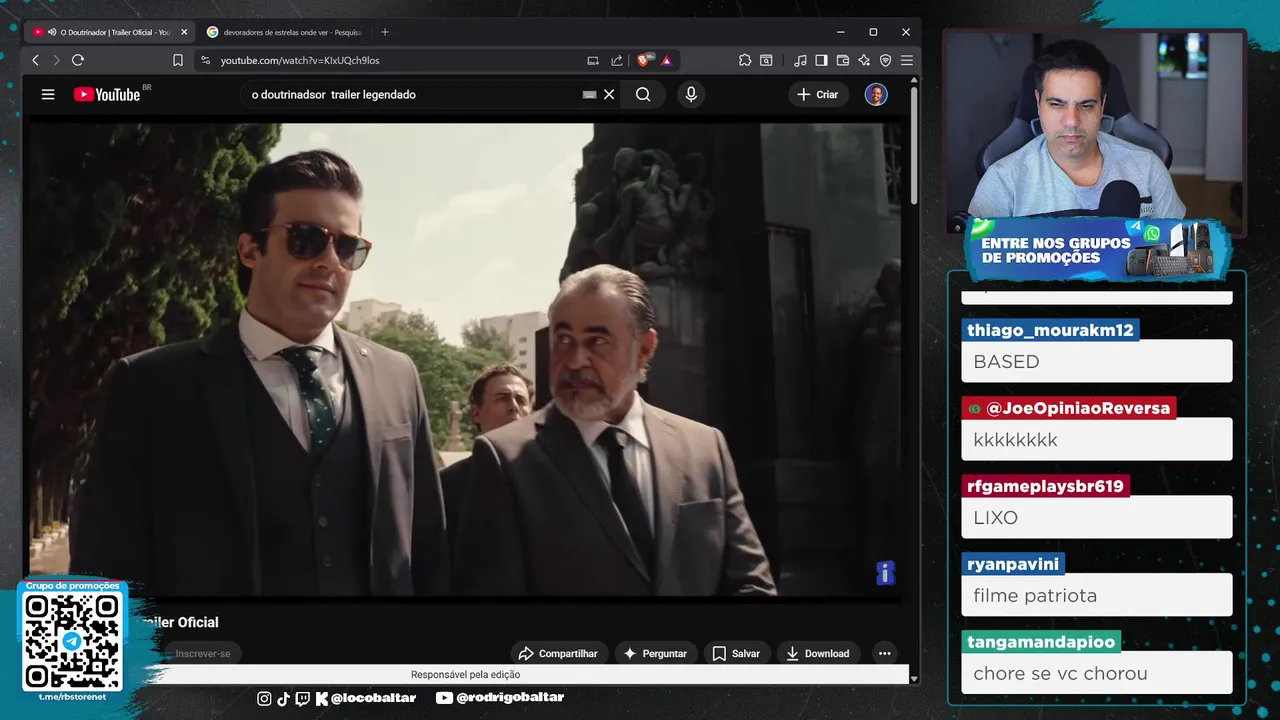Click the address bar URL
Screen dimensions: 1280x720
300,60
